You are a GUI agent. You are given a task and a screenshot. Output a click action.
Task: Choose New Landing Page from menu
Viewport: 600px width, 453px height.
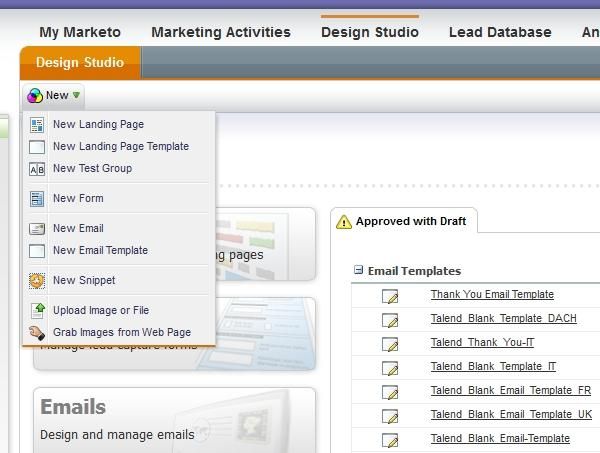pos(119,124)
